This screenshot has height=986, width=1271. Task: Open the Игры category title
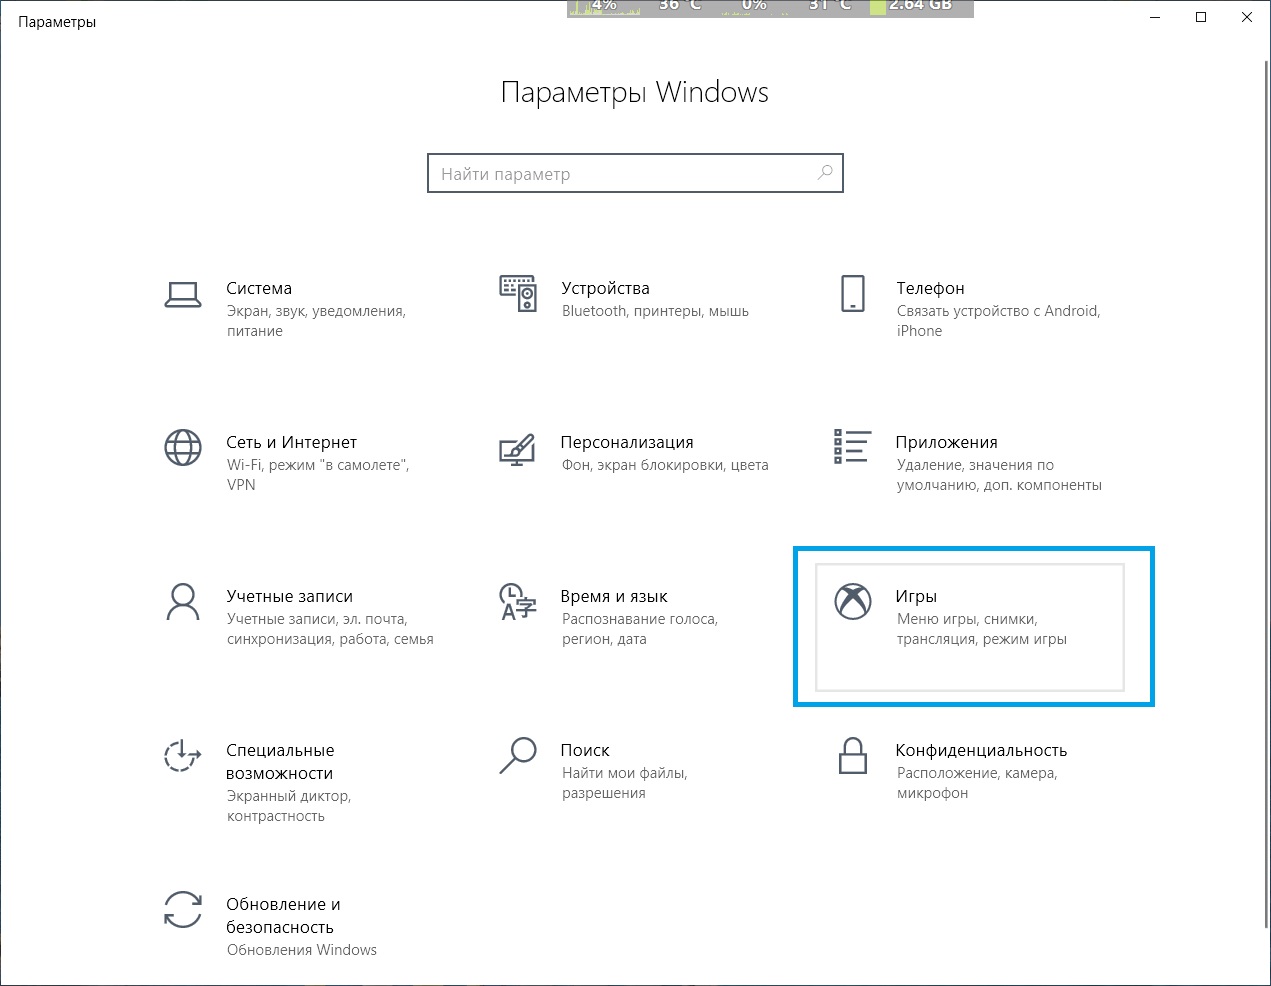[x=916, y=596]
